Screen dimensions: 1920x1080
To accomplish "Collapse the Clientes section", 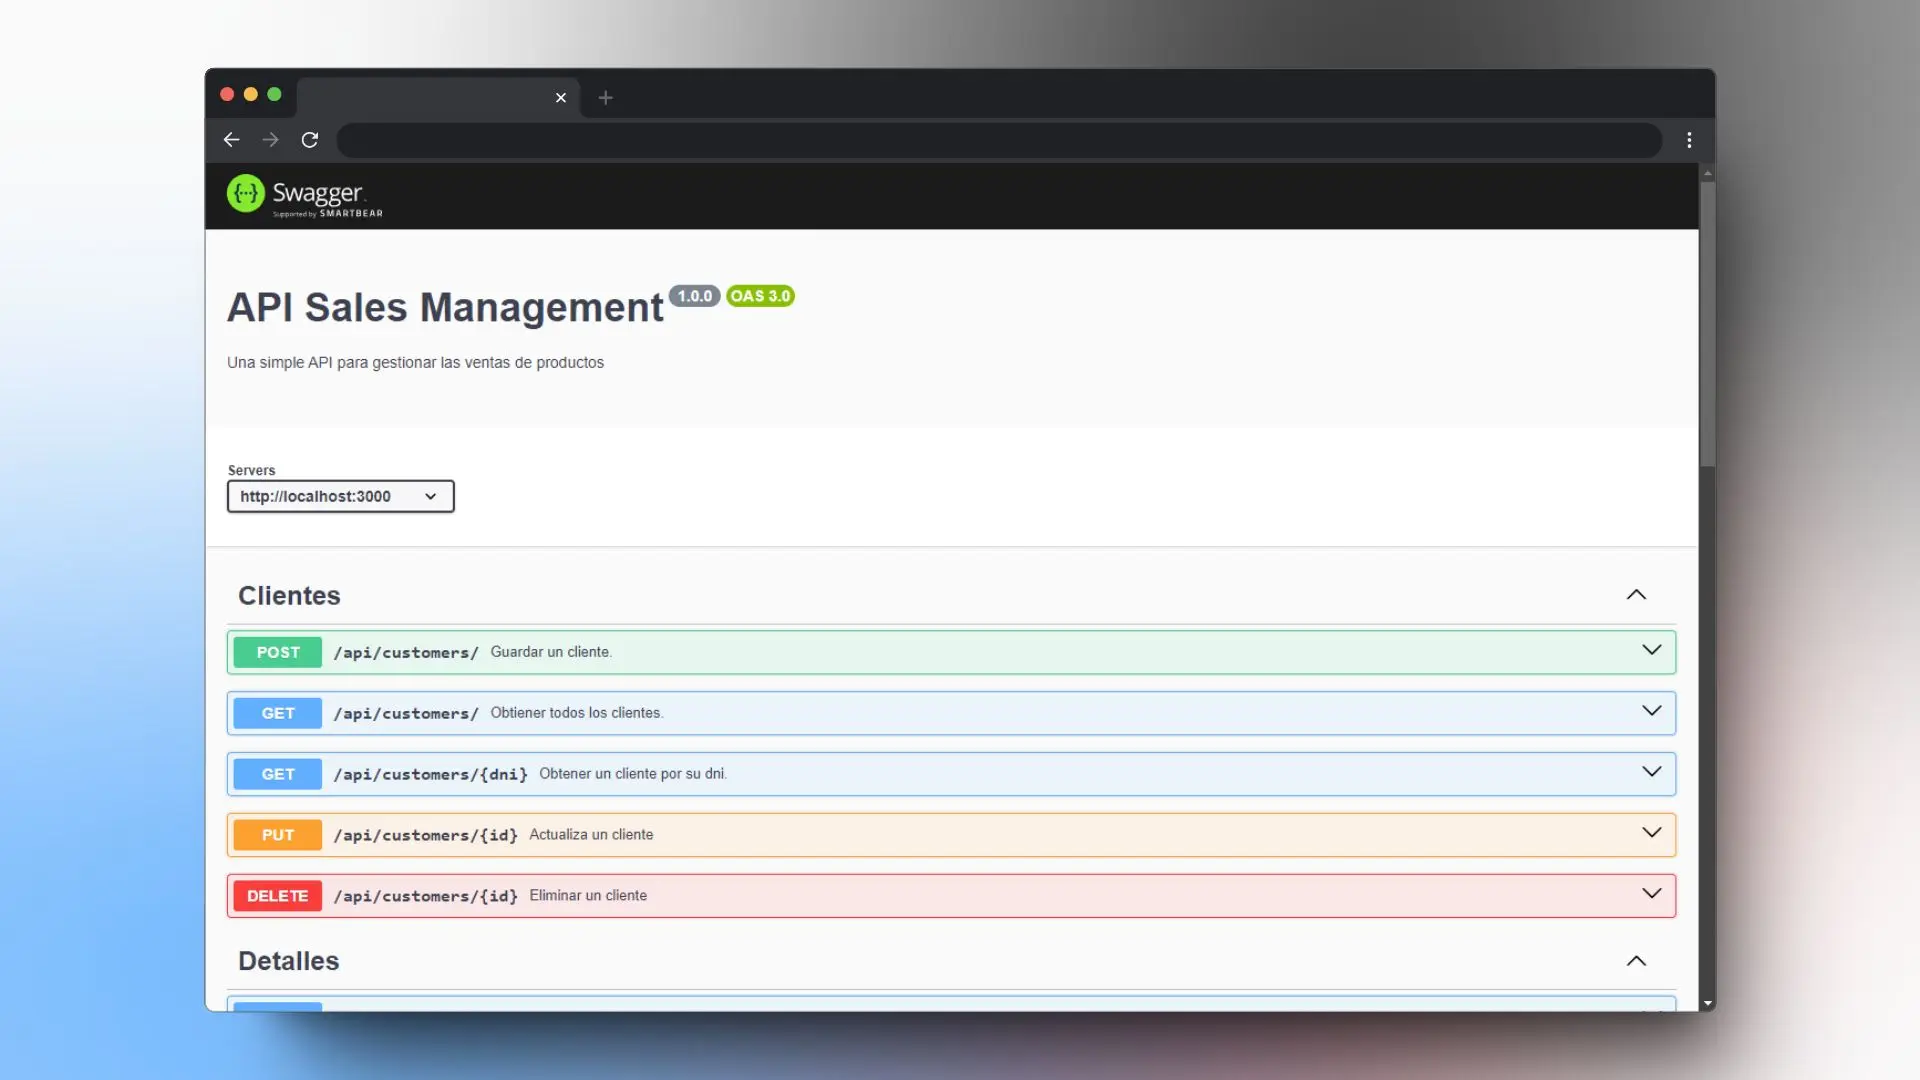I will point(1636,594).
